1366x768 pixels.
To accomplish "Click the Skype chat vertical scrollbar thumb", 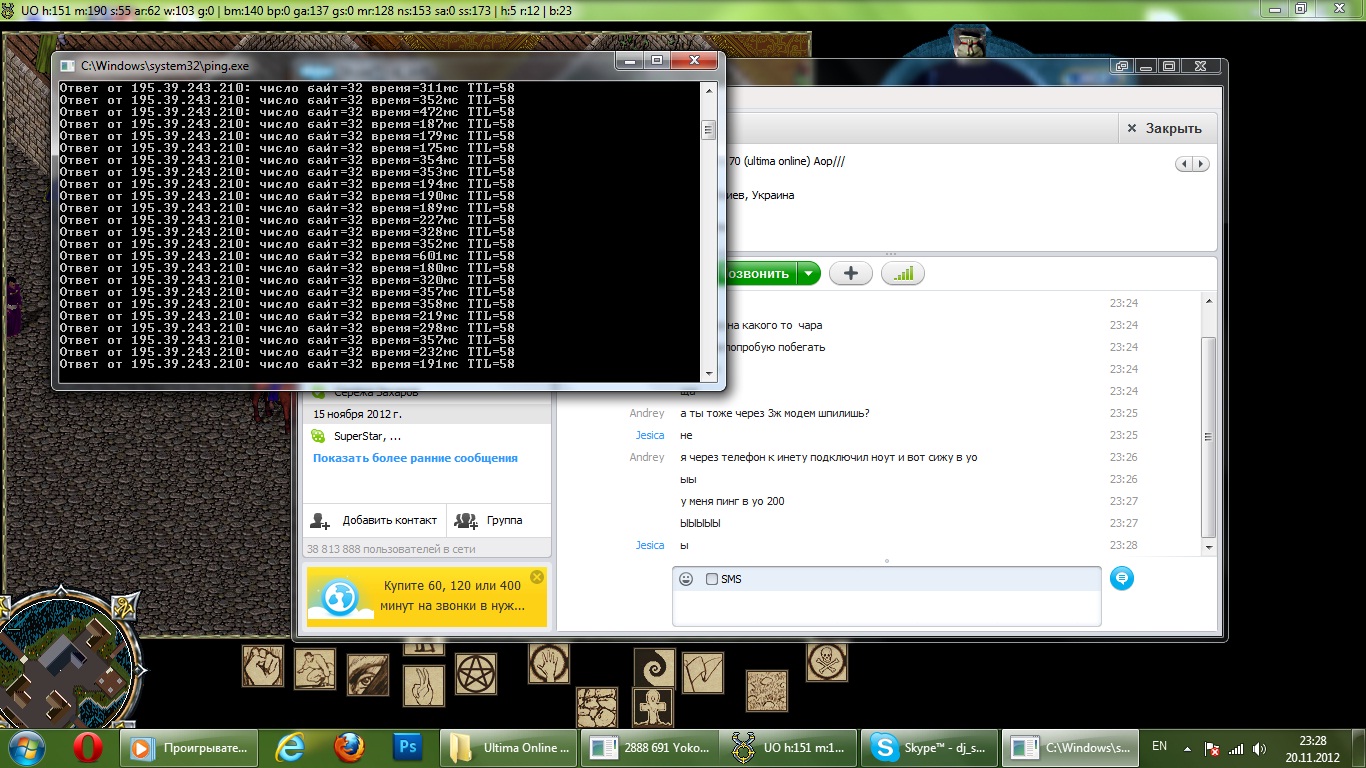I will click(1209, 437).
